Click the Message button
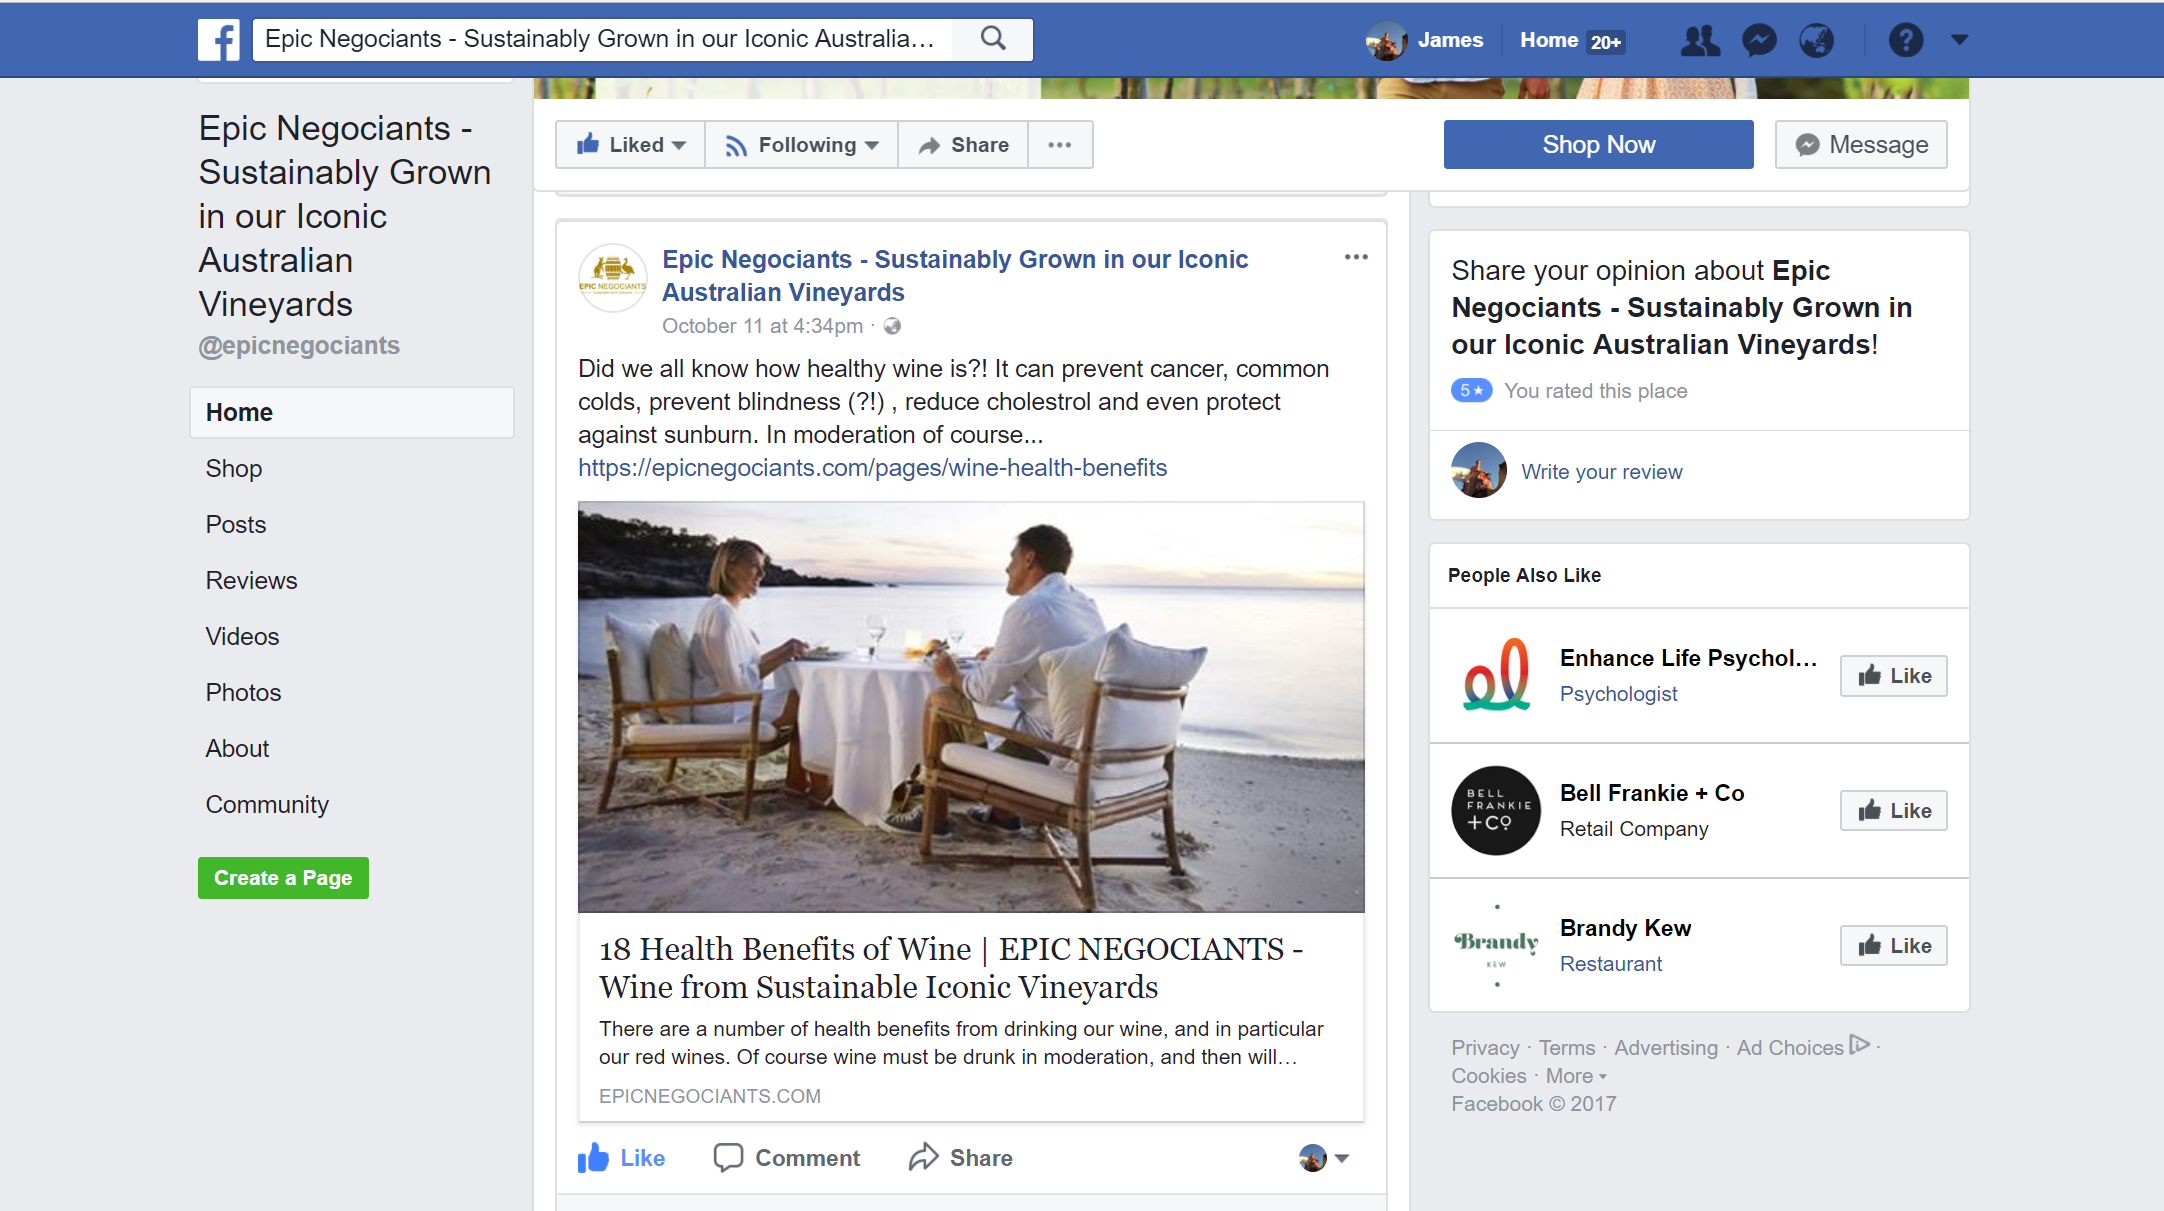The image size is (2164, 1211). click(x=1861, y=144)
